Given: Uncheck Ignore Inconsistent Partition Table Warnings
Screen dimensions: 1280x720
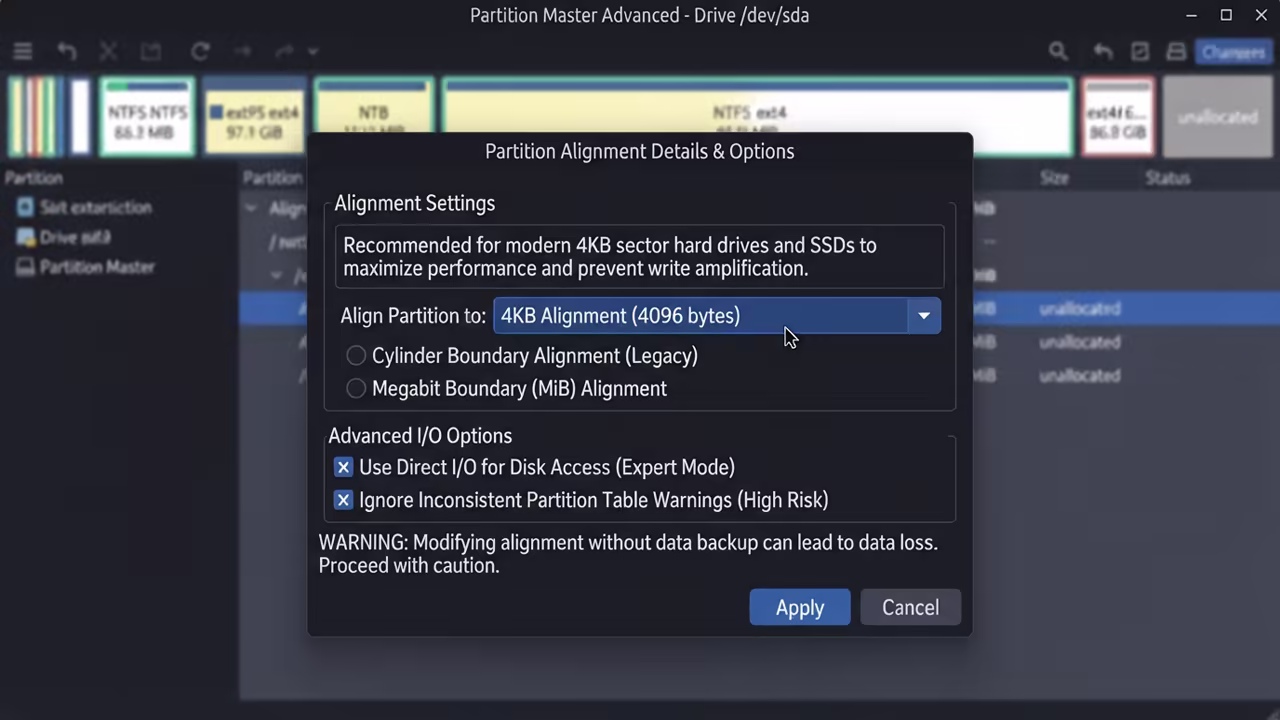Looking at the screenshot, I should pos(343,500).
